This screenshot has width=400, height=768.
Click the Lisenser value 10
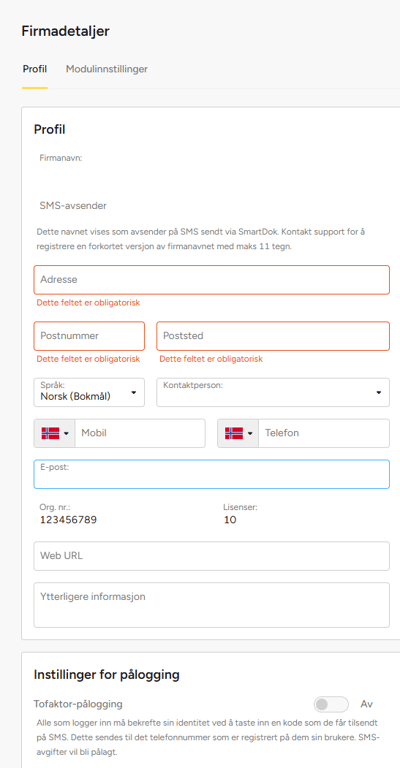click(230, 520)
